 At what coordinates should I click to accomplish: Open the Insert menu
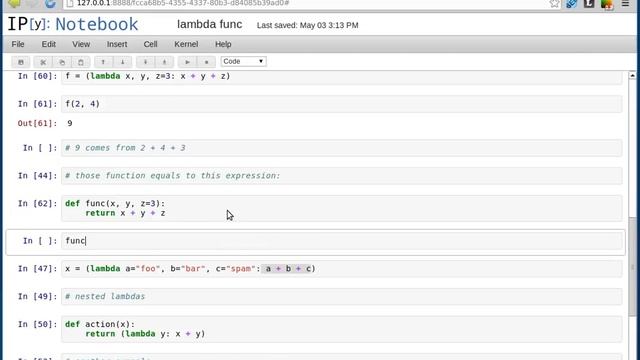[117, 44]
